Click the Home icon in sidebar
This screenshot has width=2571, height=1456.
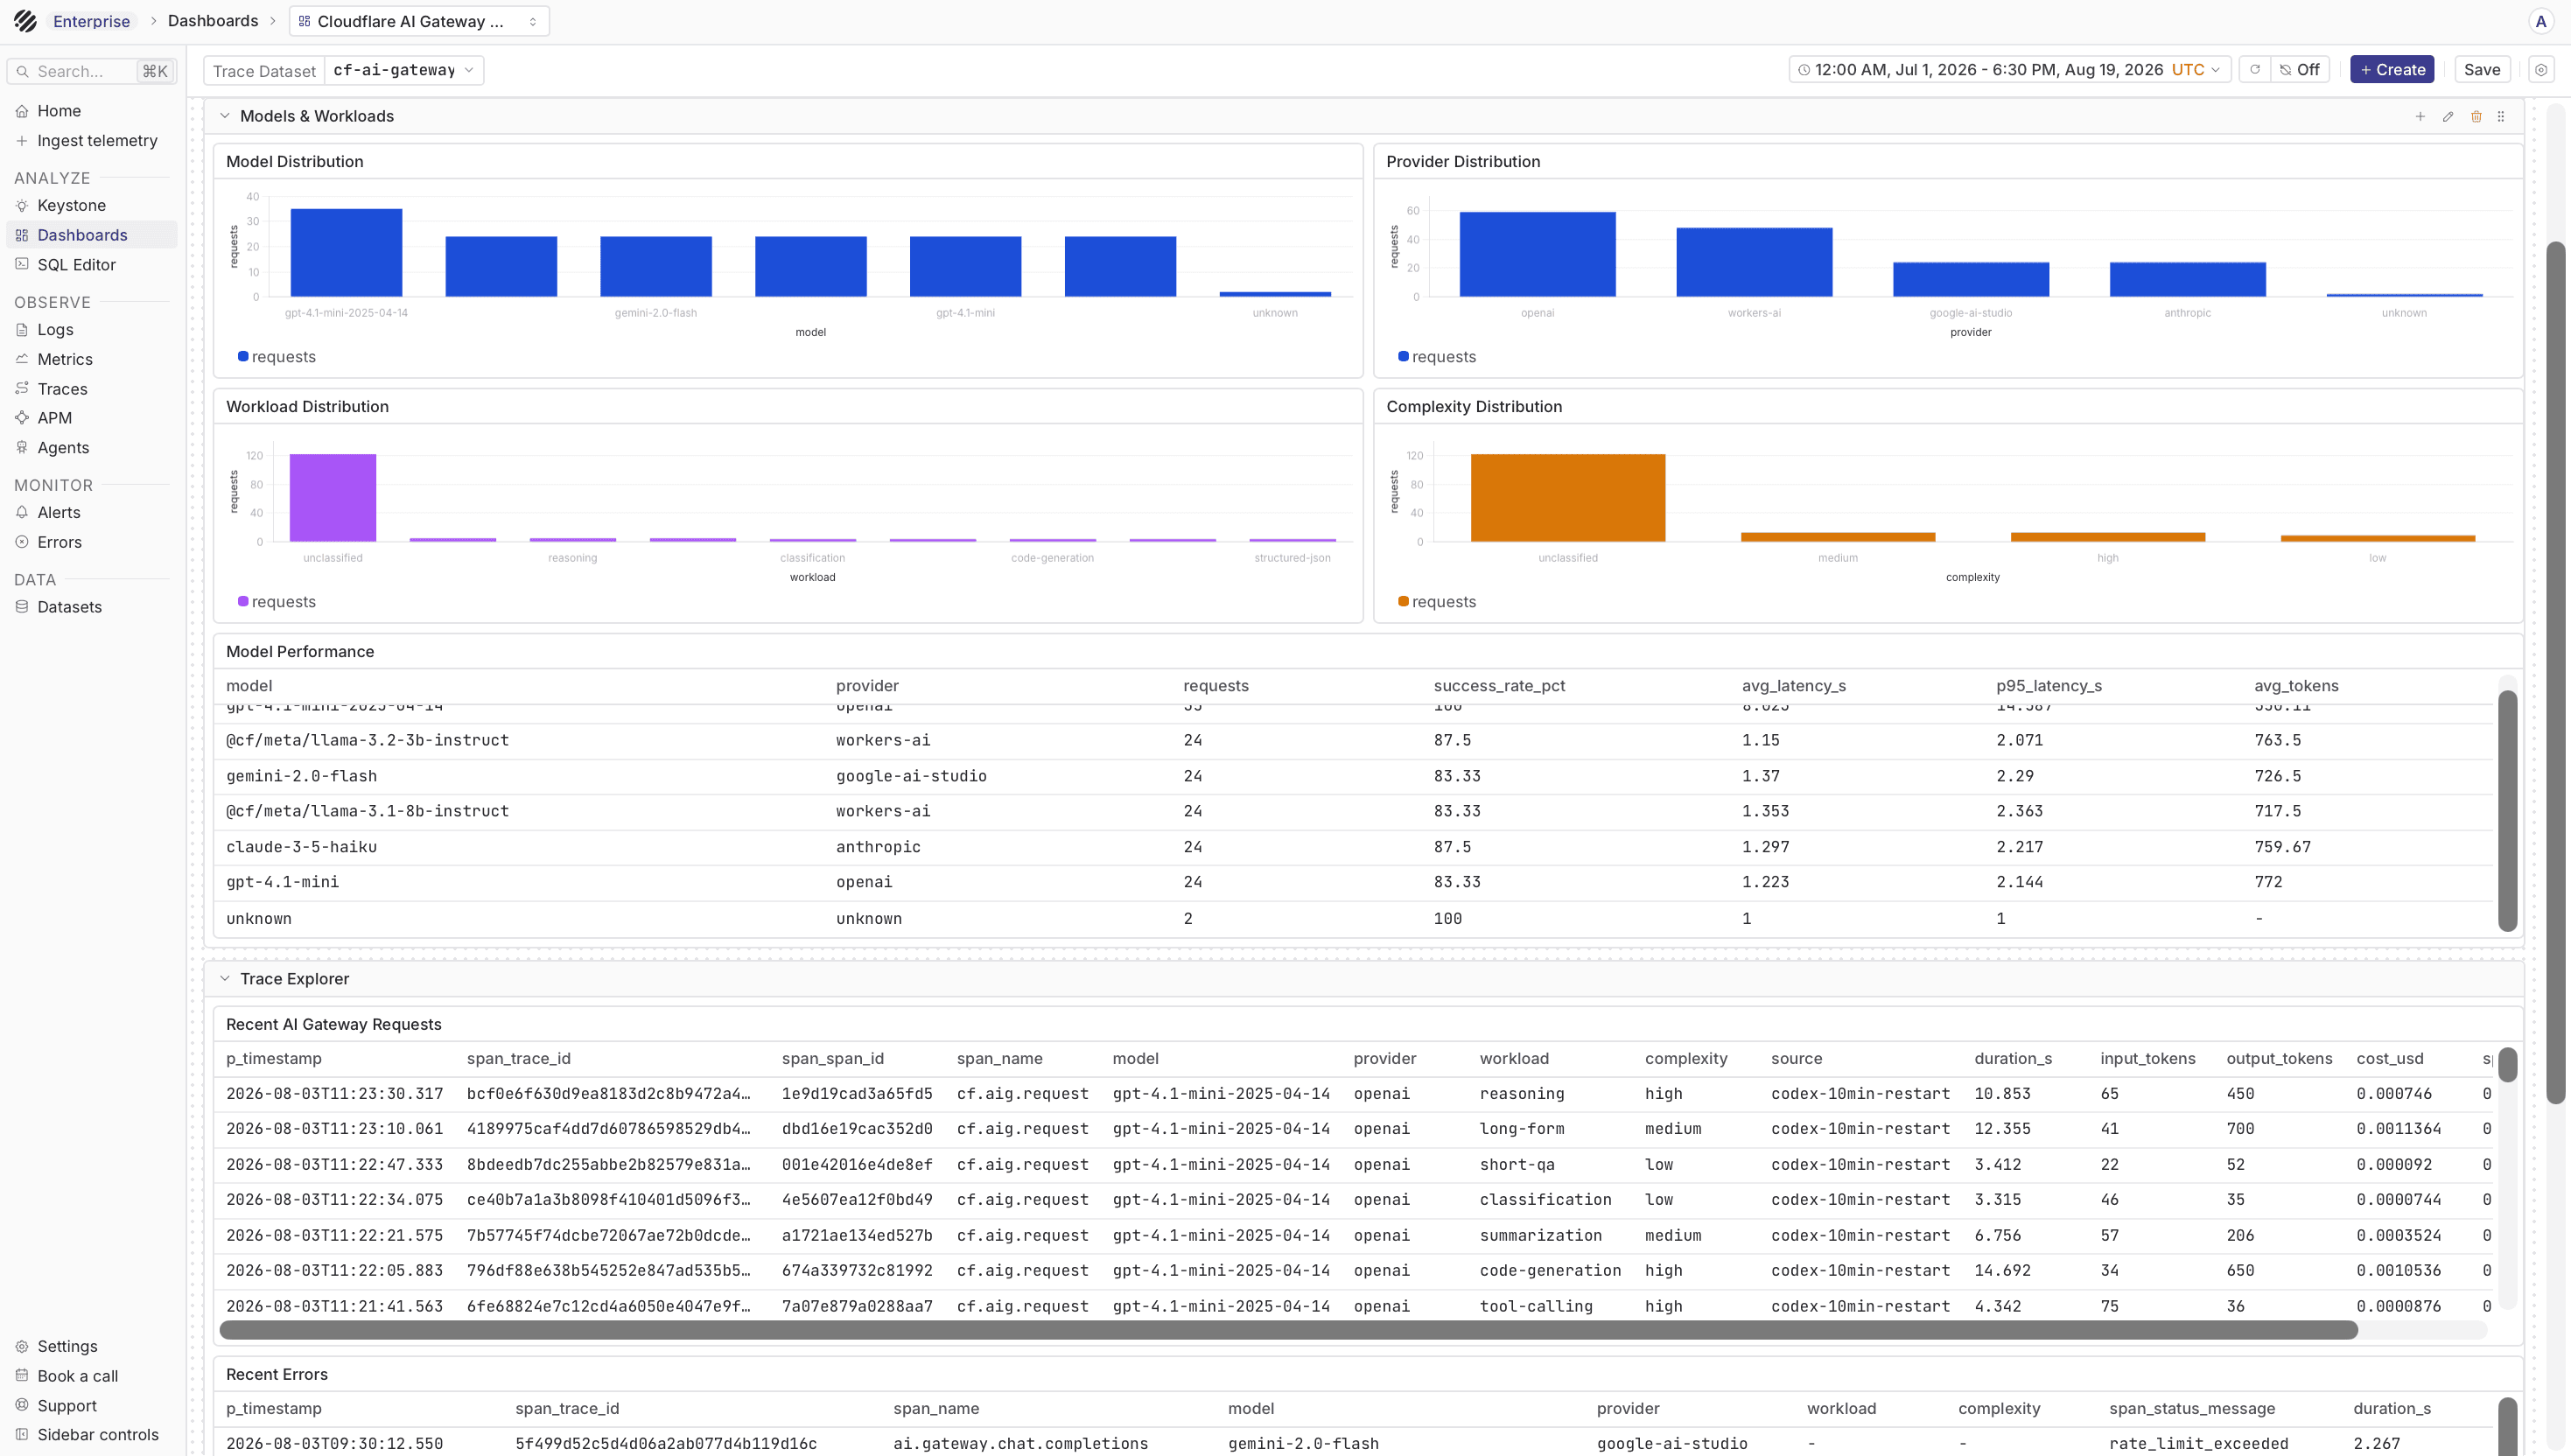[x=22, y=111]
